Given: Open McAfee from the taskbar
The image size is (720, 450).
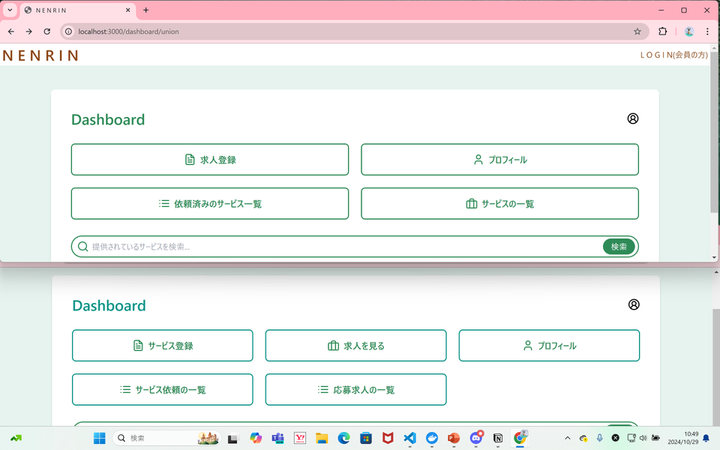Looking at the screenshot, I should [388, 438].
